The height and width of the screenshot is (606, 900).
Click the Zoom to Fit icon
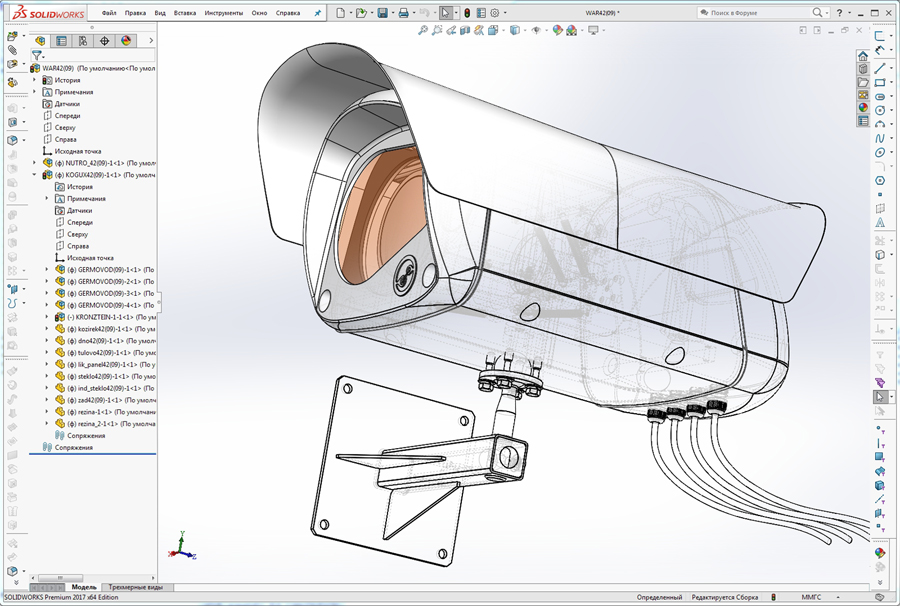pyautogui.click(x=423, y=30)
